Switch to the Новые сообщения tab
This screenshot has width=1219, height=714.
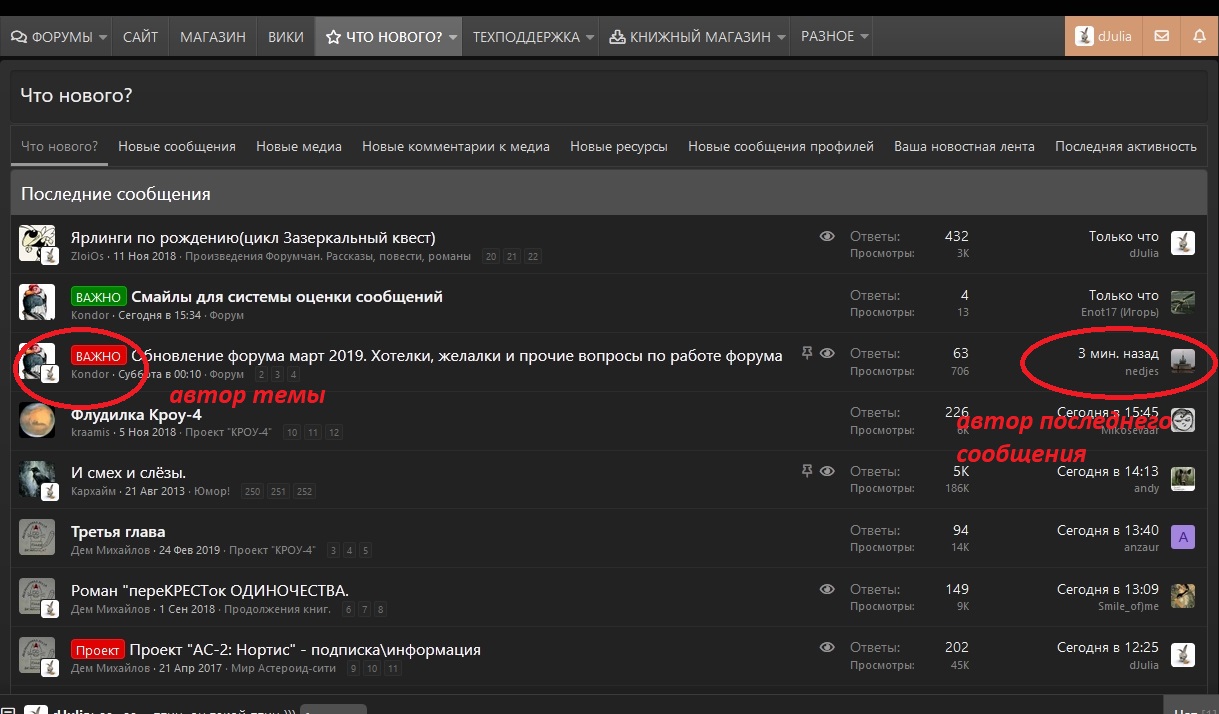pyautogui.click(x=177, y=146)
